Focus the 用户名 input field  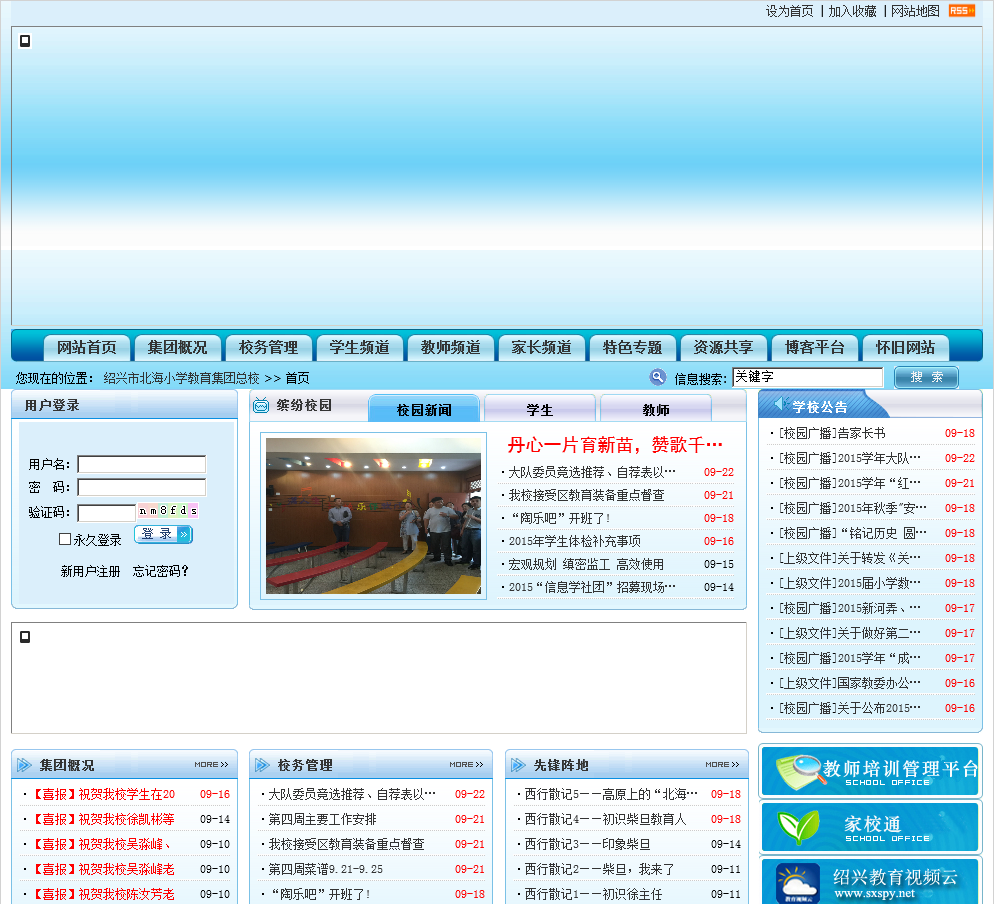tap(141, 464)
